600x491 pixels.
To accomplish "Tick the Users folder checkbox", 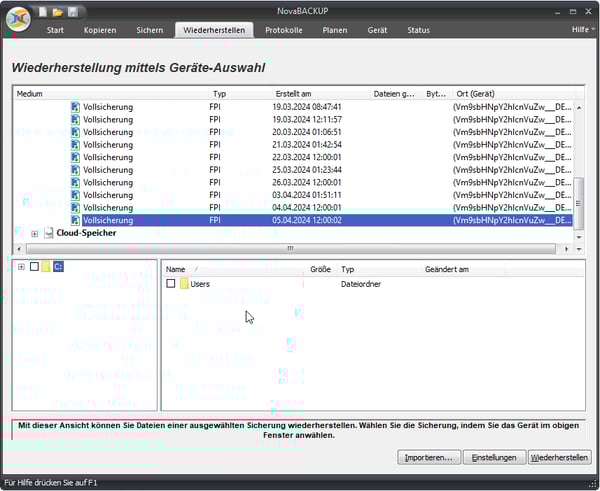I will tap(171, 284).
